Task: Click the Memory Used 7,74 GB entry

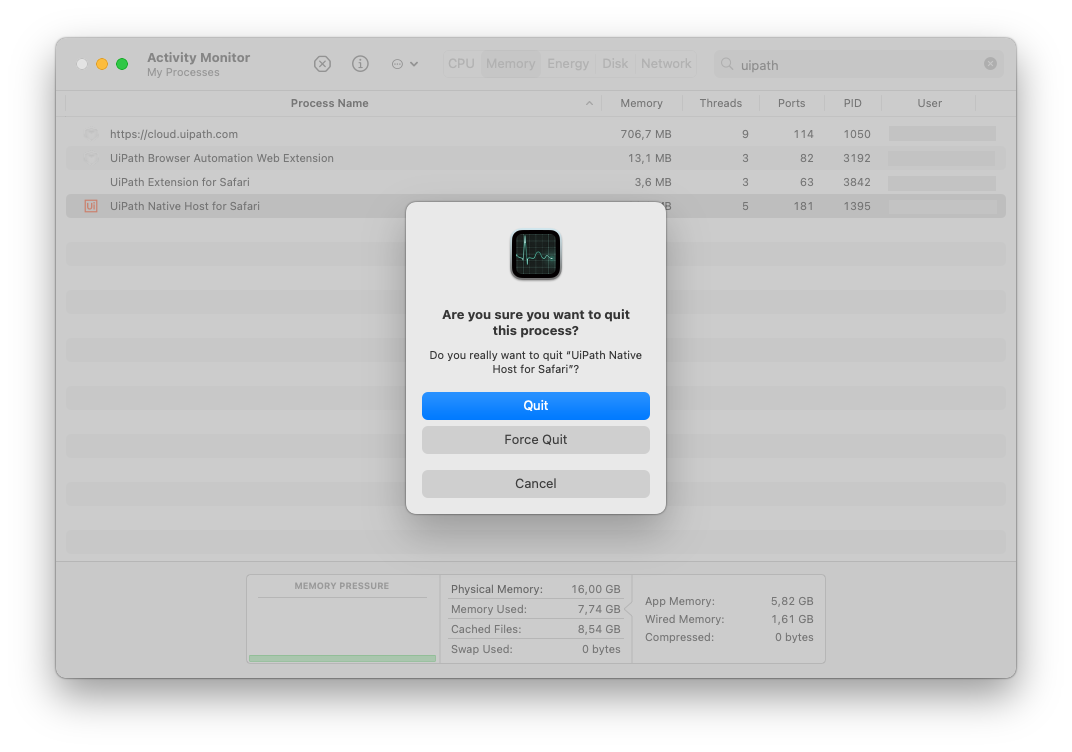Action: tap(535, 609)
